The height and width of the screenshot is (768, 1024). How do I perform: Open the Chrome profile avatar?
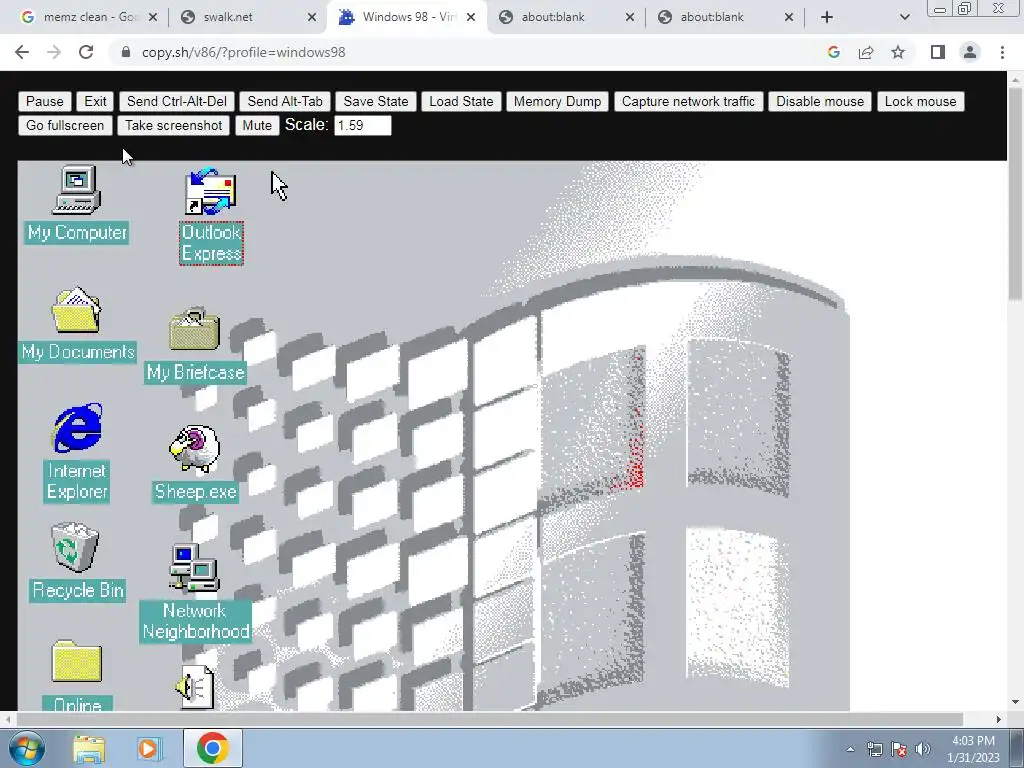click(x=970, y=52)
